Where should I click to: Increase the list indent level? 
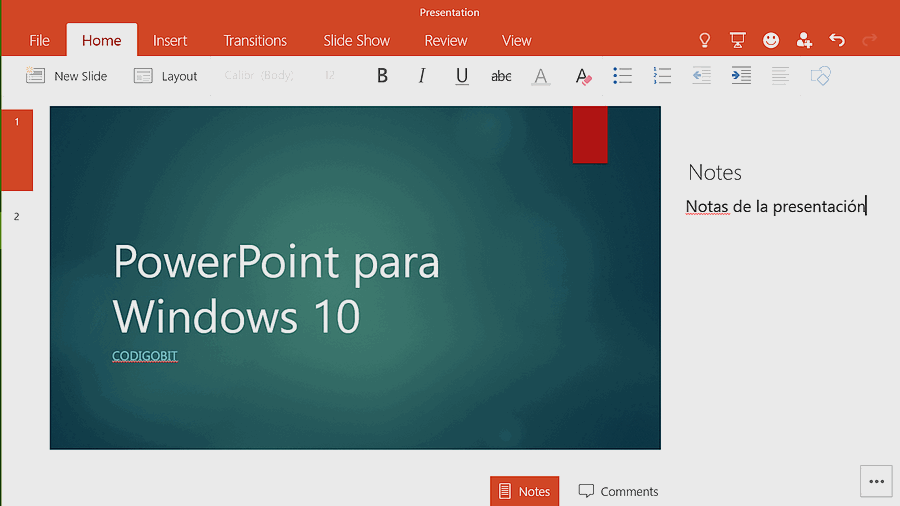(x=741, y=76)
